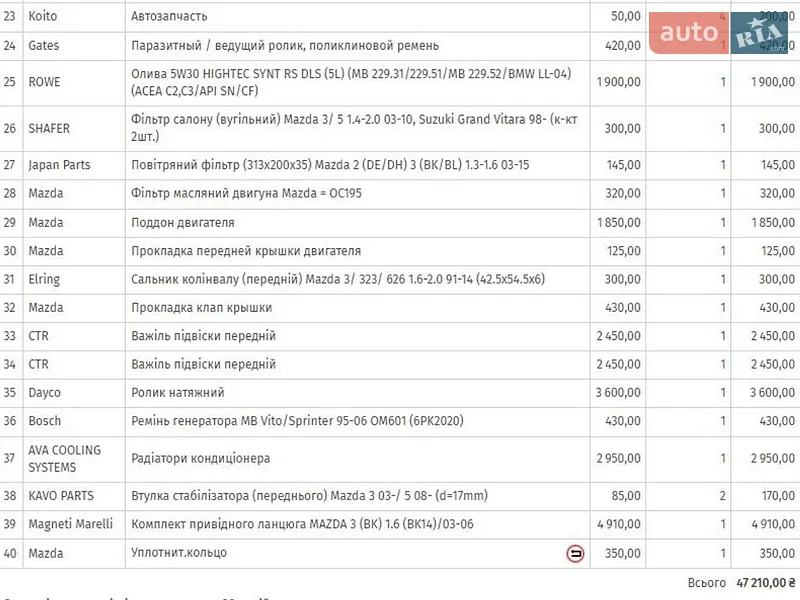This screenshot has height=600, width=800.
Task: Click row number '29'
Action: coord(10,222)
